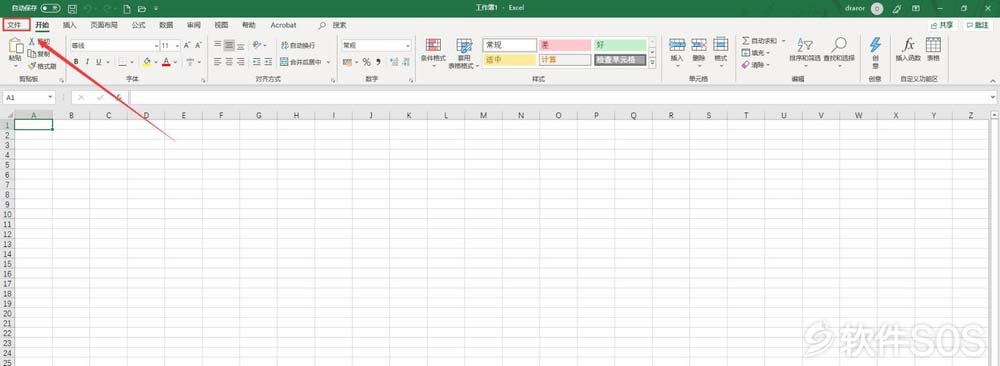Click the decrease indent icon

[256, 62]
